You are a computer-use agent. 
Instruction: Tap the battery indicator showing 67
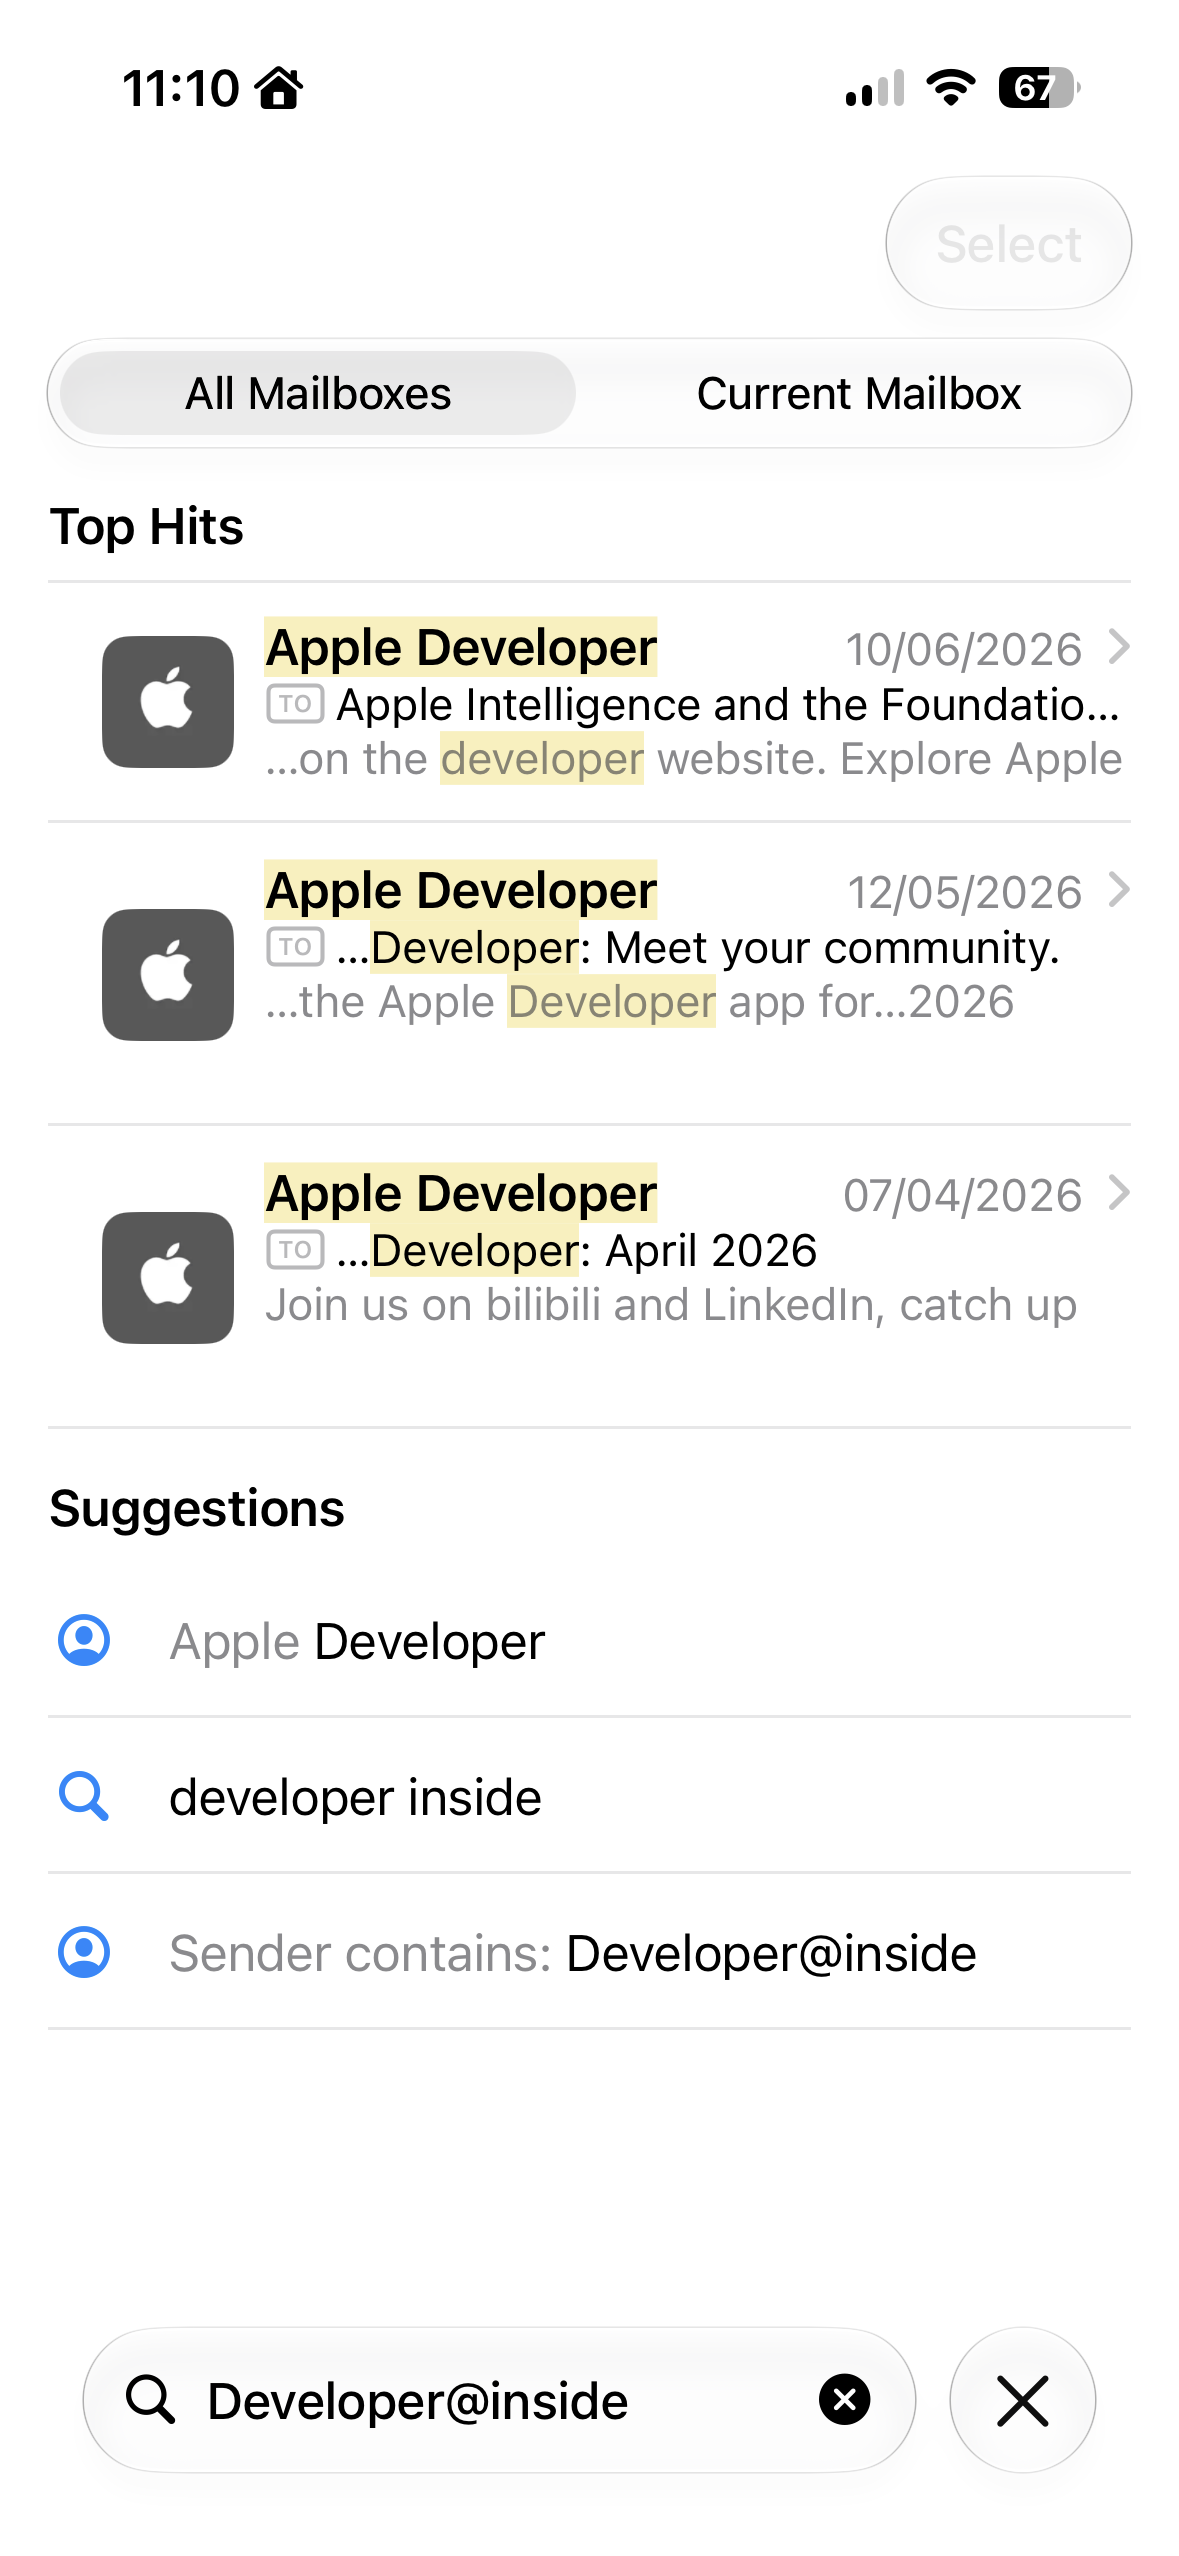1039,88
